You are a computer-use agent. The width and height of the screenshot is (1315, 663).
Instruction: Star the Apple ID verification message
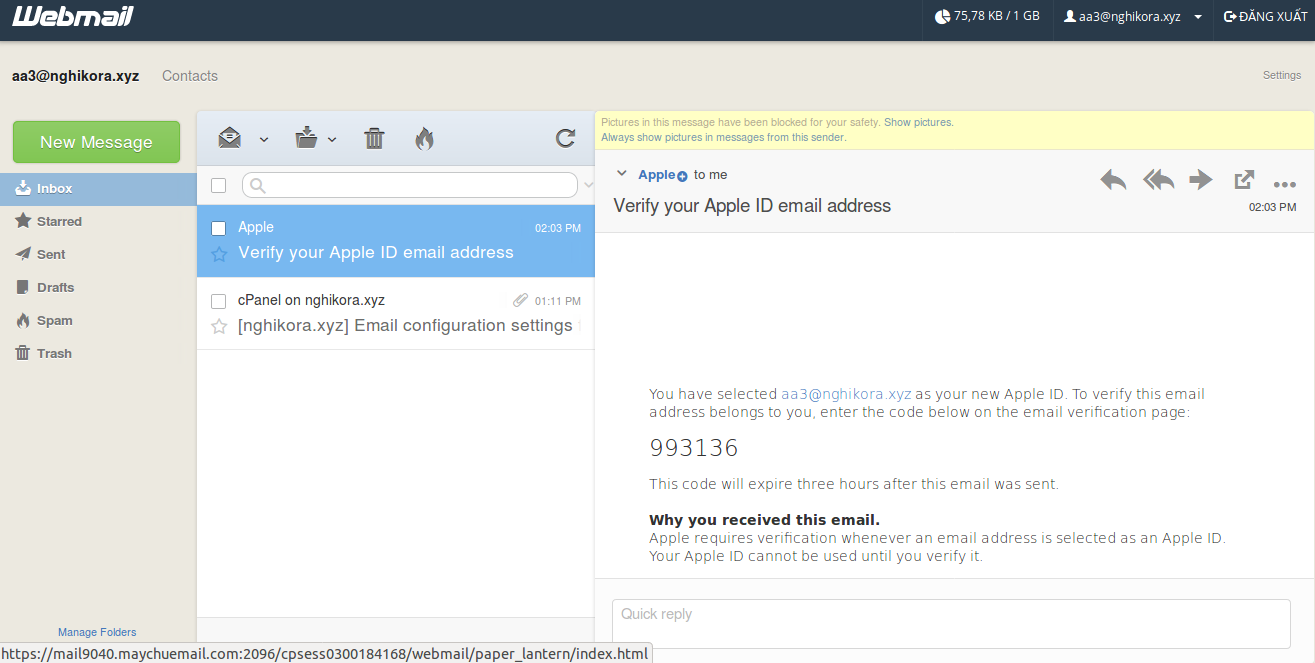coord(219,254)
